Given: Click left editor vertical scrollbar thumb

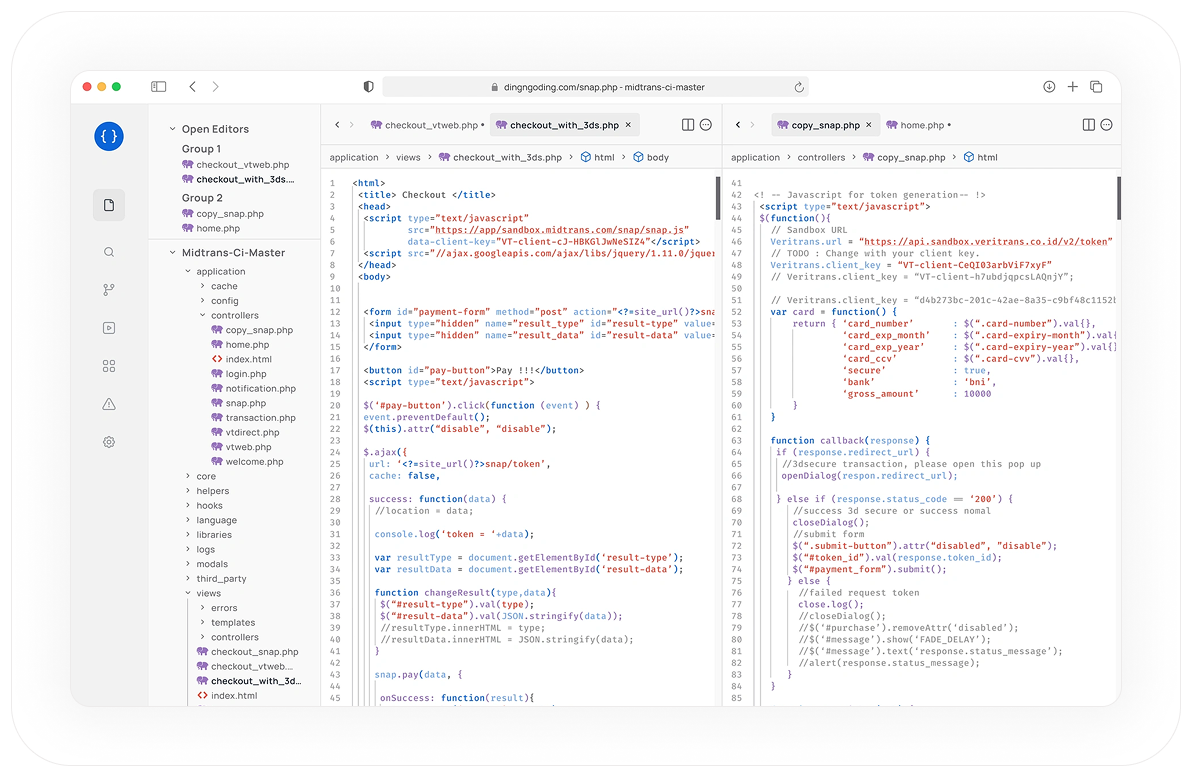Looking at the screenshot, I should [x=718, y=198].
